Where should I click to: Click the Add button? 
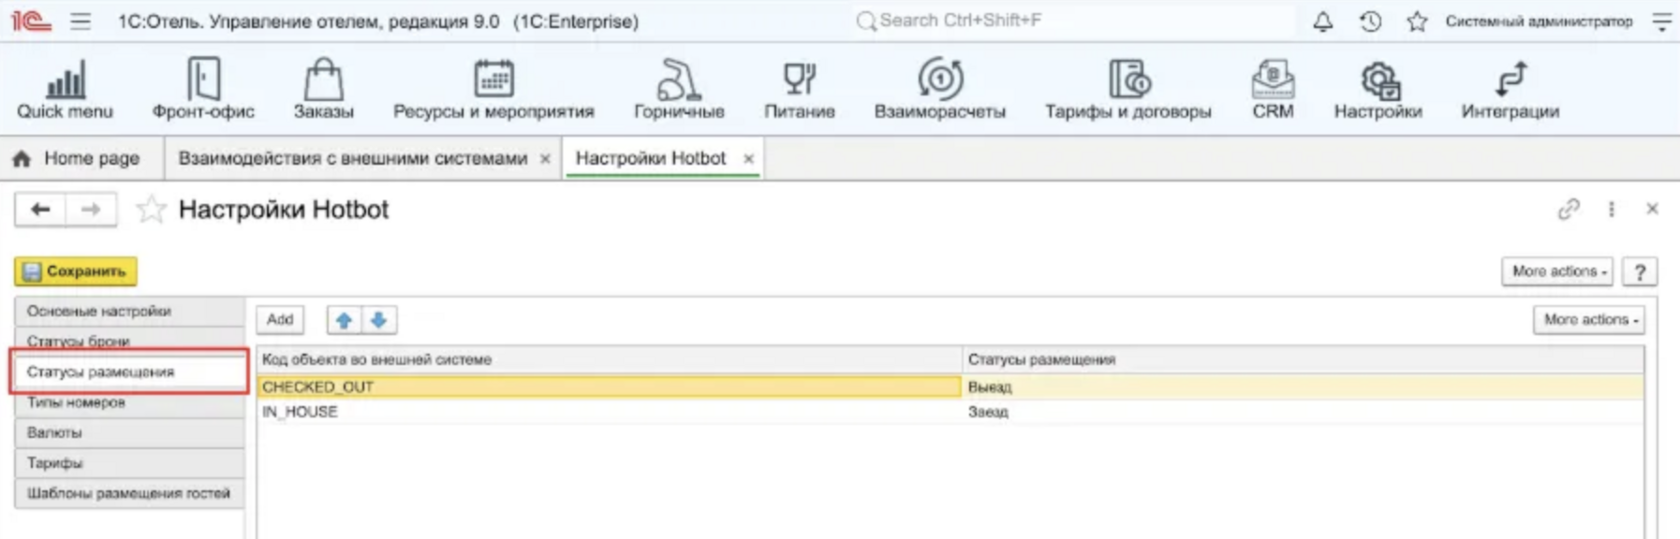click(280, 320)
